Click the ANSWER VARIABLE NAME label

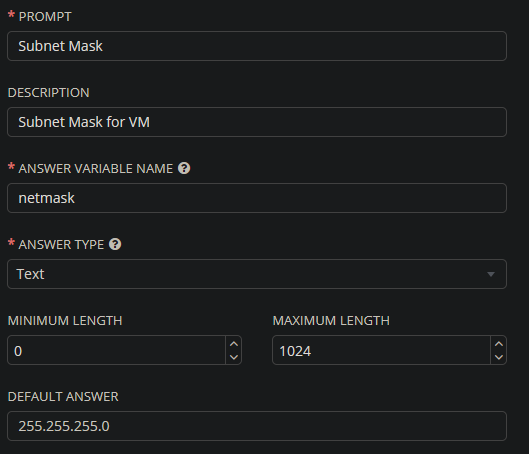[x=95, y=169]
